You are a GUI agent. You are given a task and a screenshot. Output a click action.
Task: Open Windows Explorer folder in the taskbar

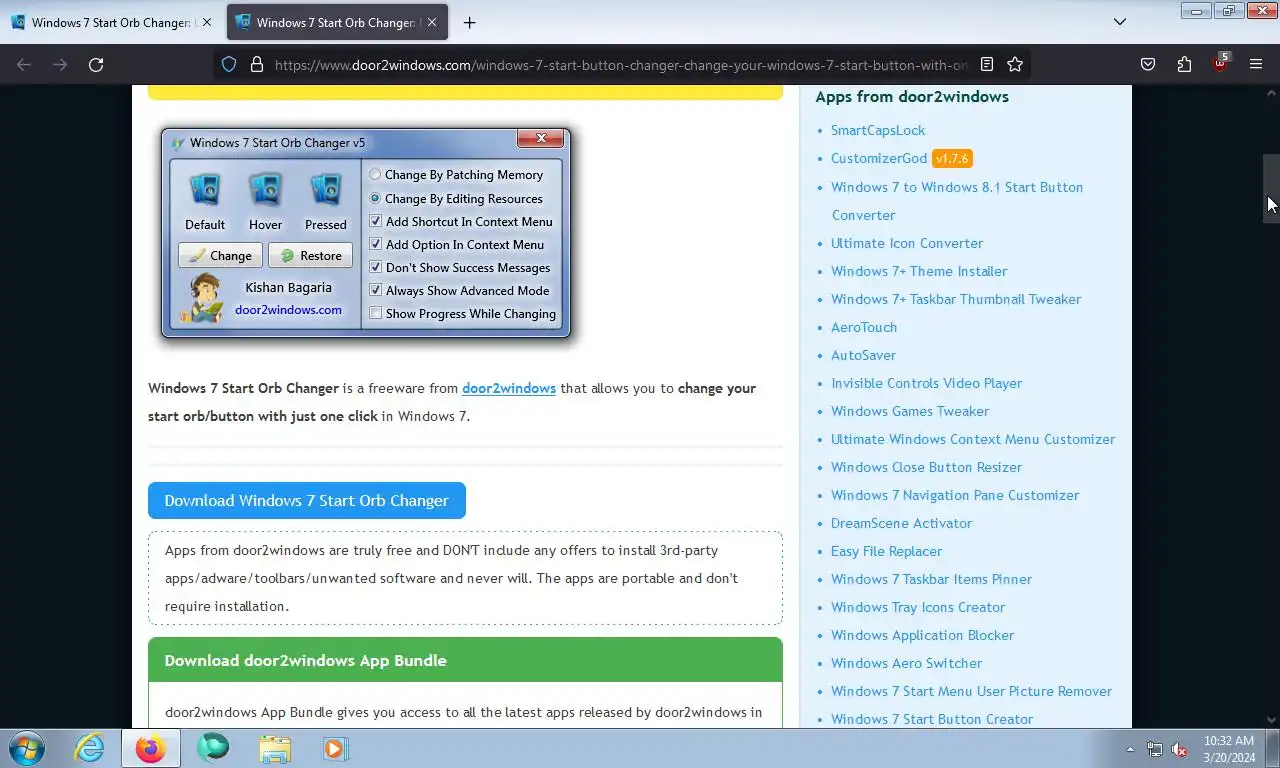pos(275,748)
